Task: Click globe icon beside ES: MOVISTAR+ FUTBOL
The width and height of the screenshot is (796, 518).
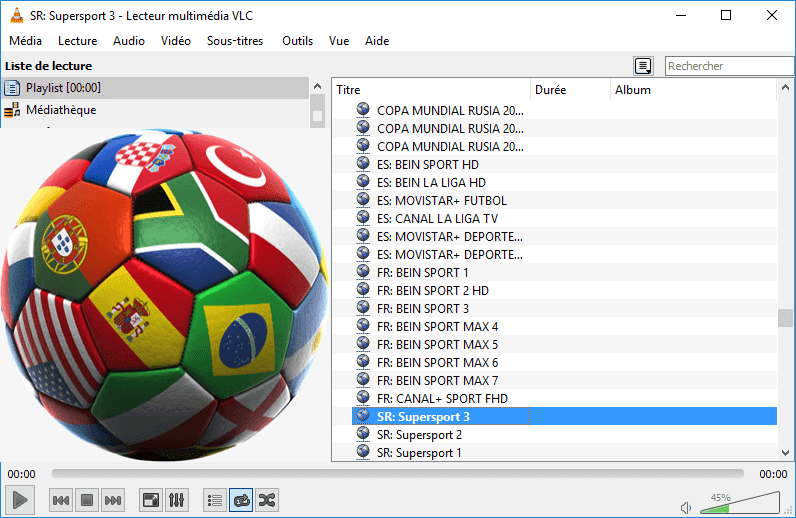Action: [363, 200]
